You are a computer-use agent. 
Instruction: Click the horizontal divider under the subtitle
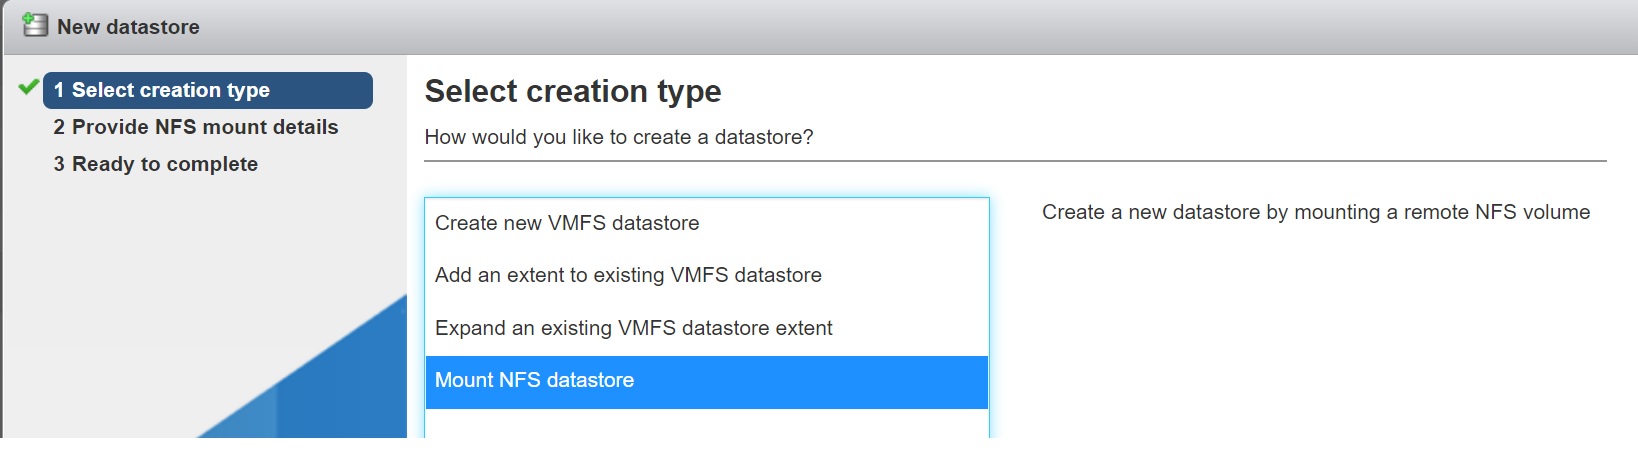click(x=1014, y=160)
